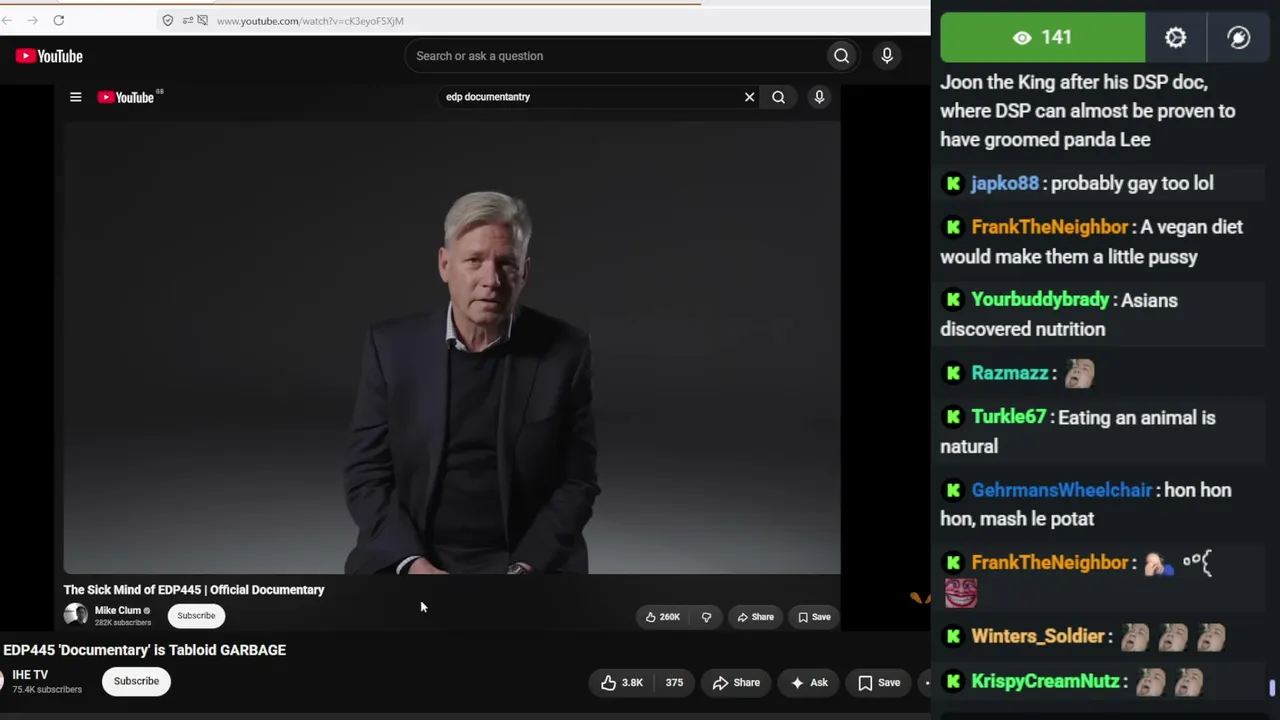Screen dimensions: 1280x720
Task: Save the IHE TV video to playlist
Action: 879,683
